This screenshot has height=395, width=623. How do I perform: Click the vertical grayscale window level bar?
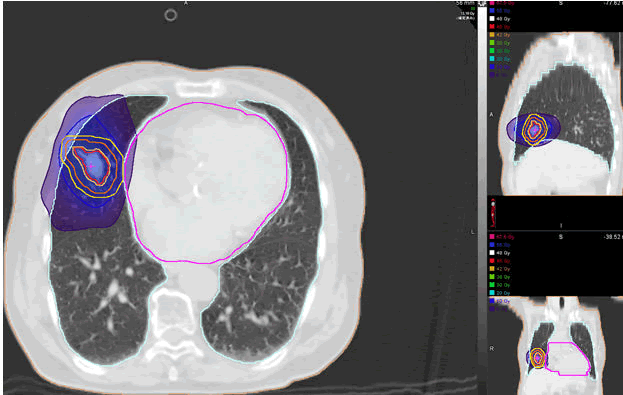[x=482, y=199]
